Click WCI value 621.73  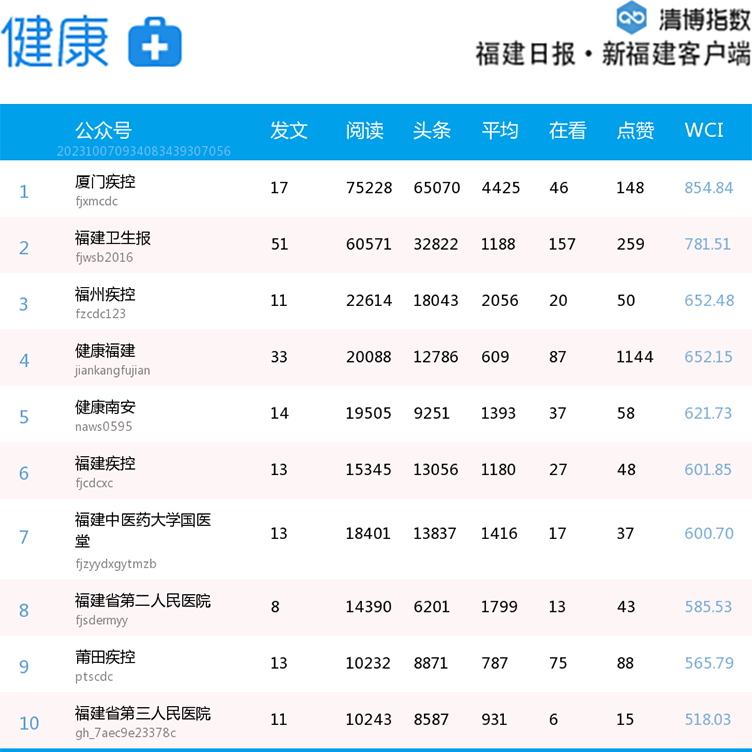point(708,413)
